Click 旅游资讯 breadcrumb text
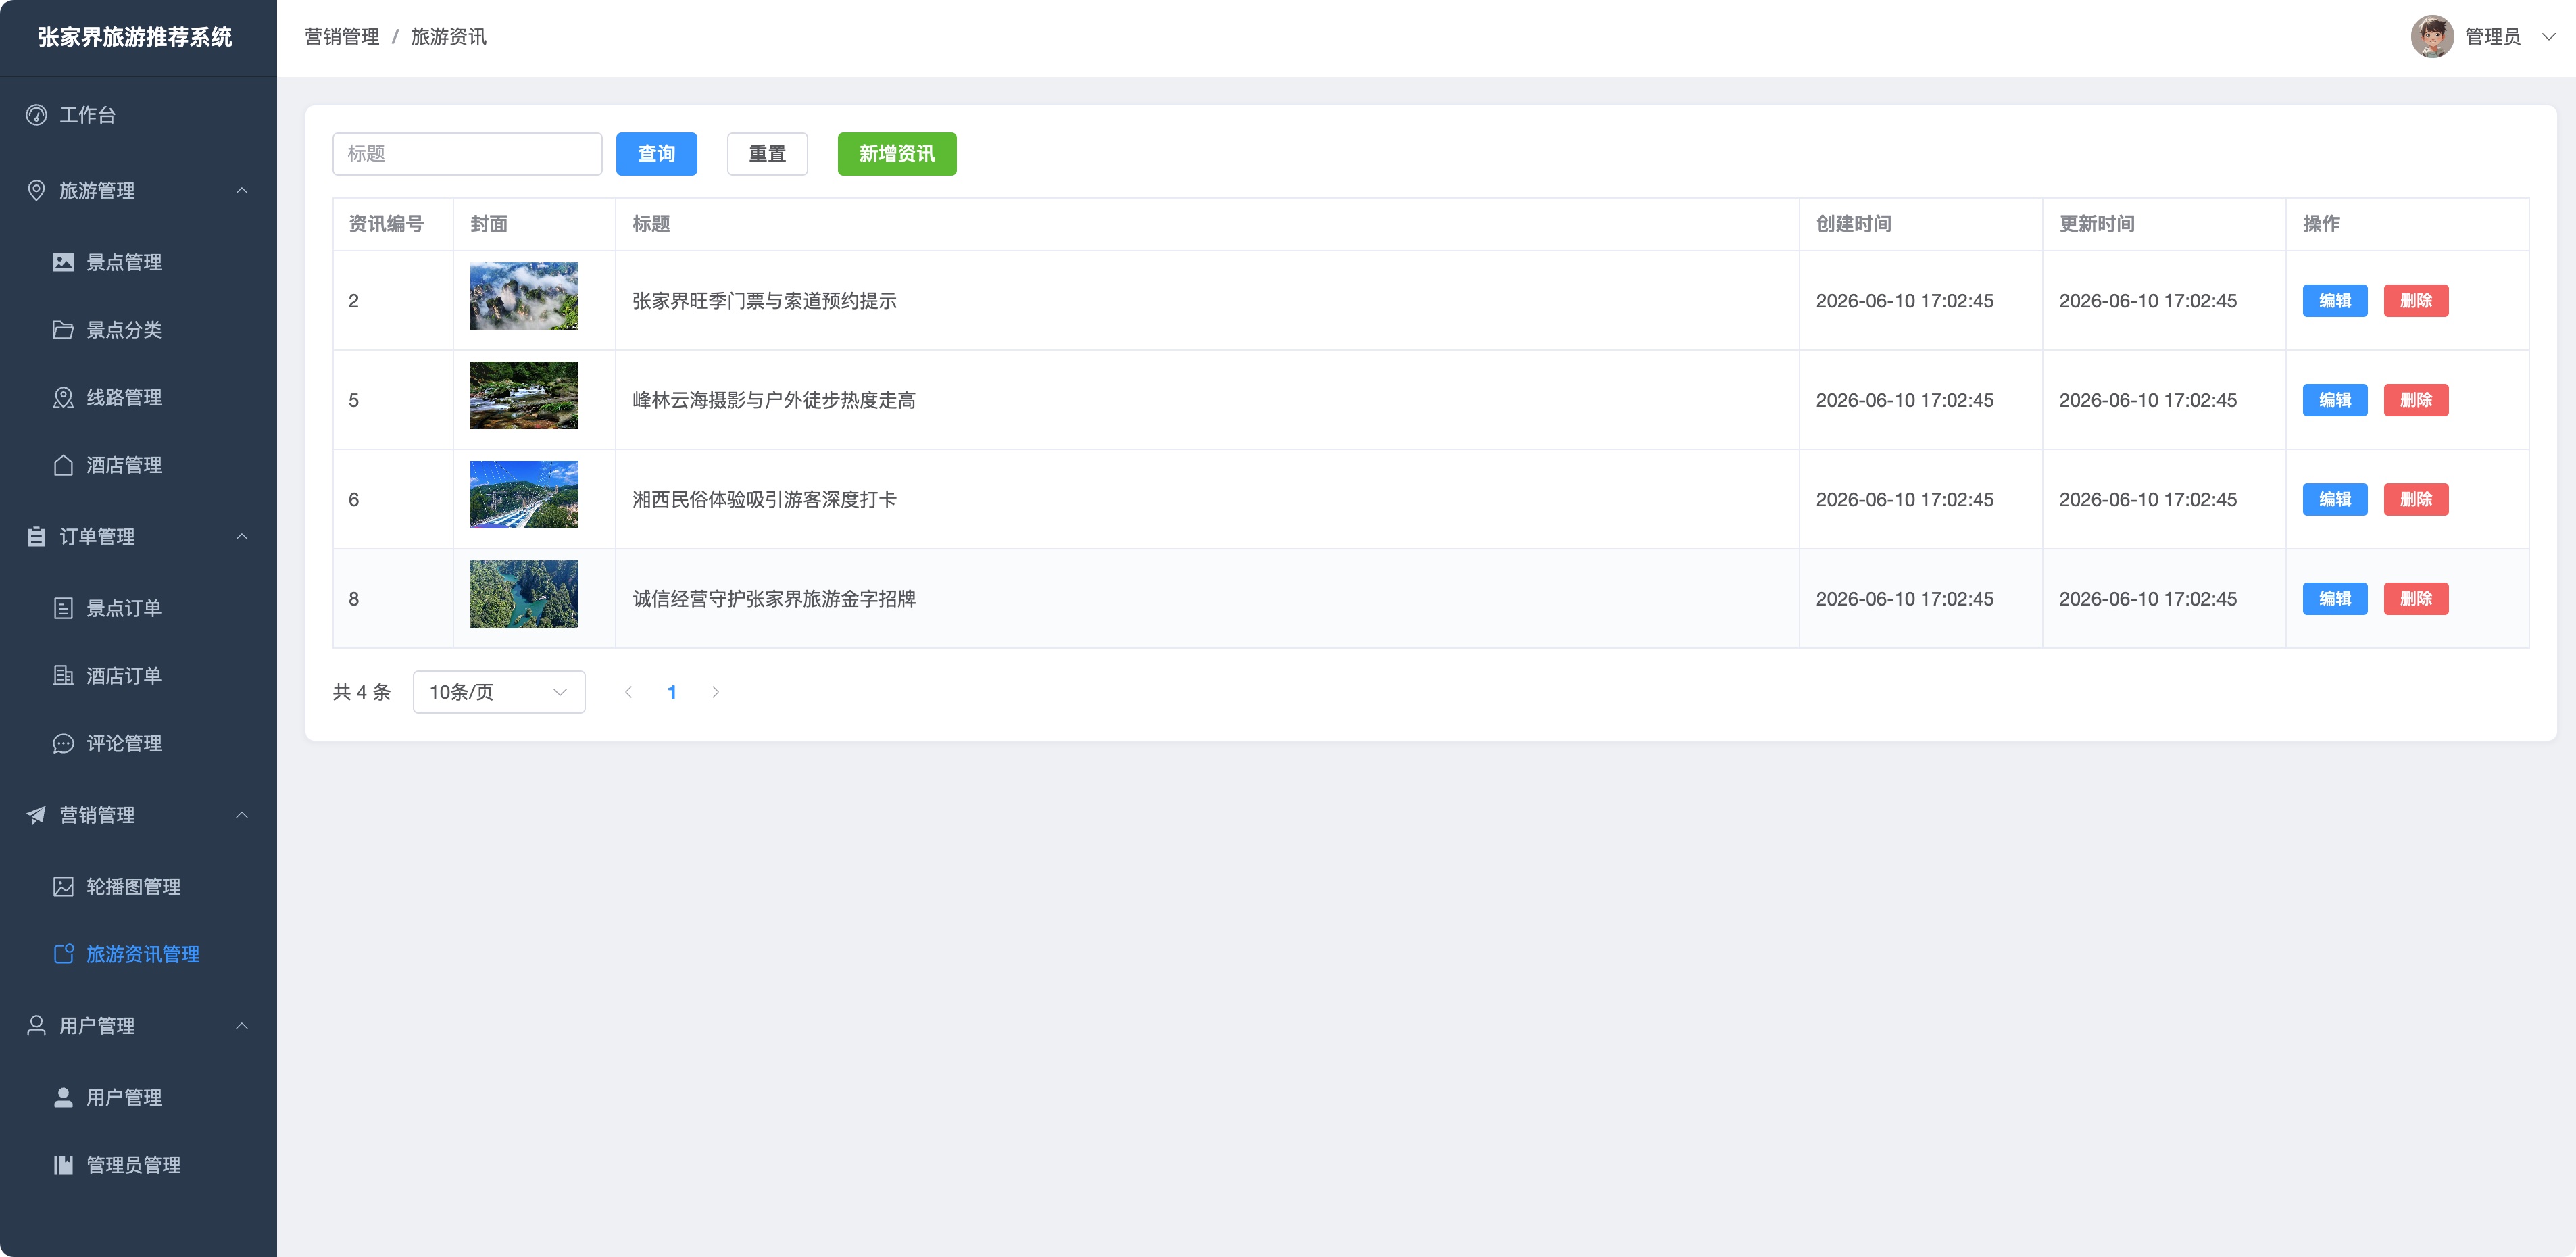 [x=449, y=37]
